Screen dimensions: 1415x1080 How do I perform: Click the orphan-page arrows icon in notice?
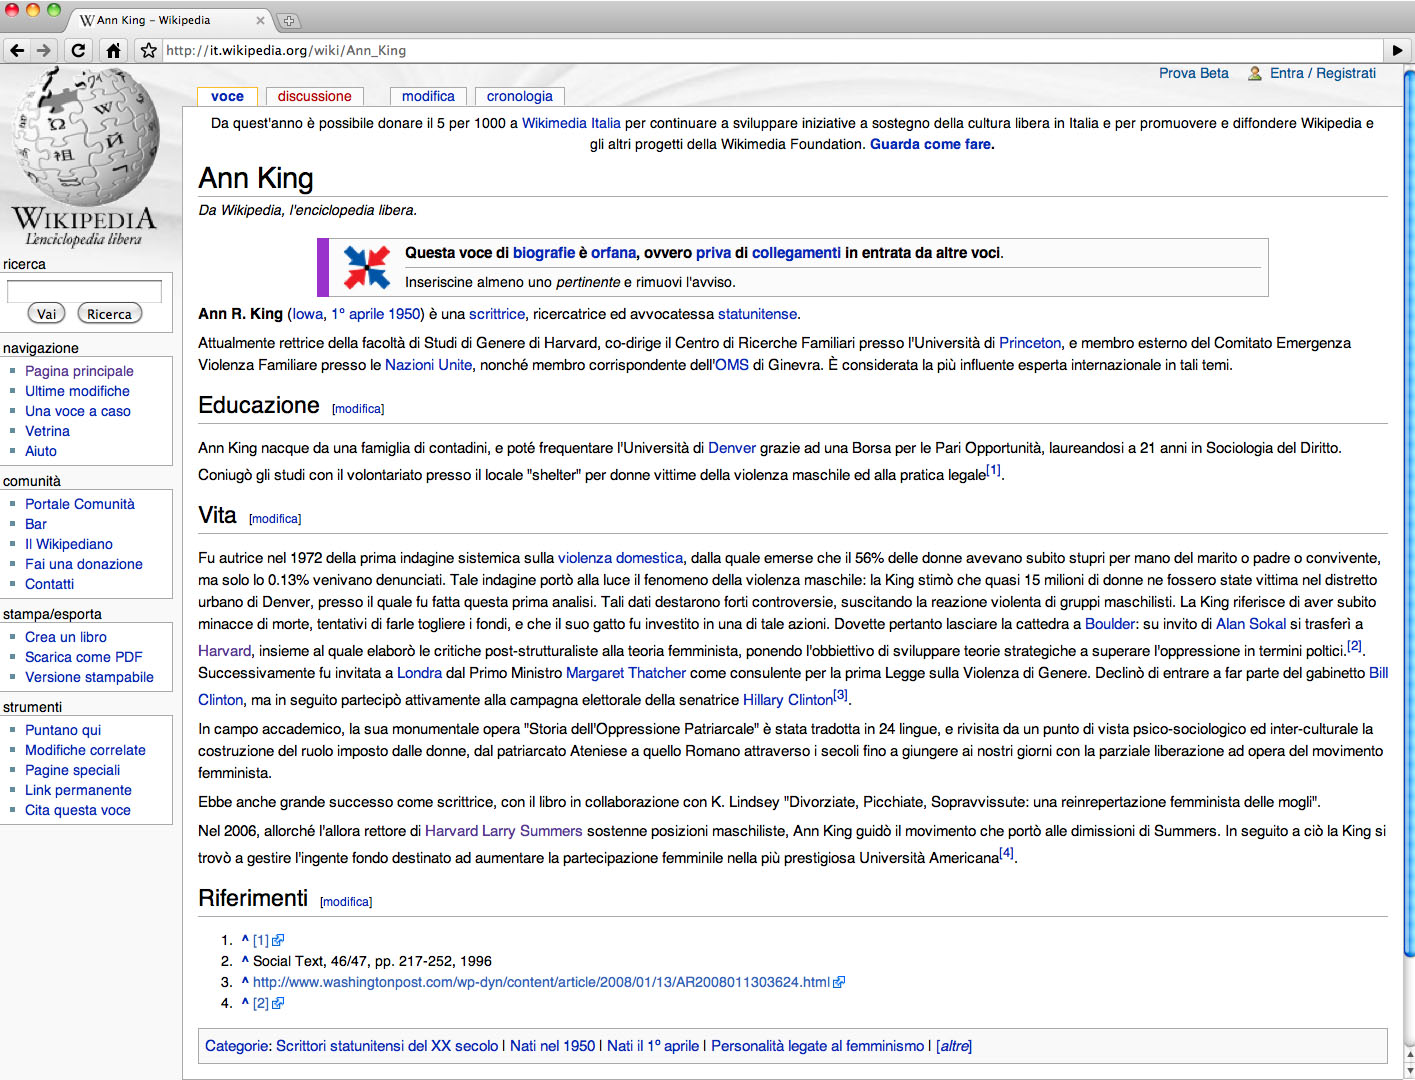367,267
